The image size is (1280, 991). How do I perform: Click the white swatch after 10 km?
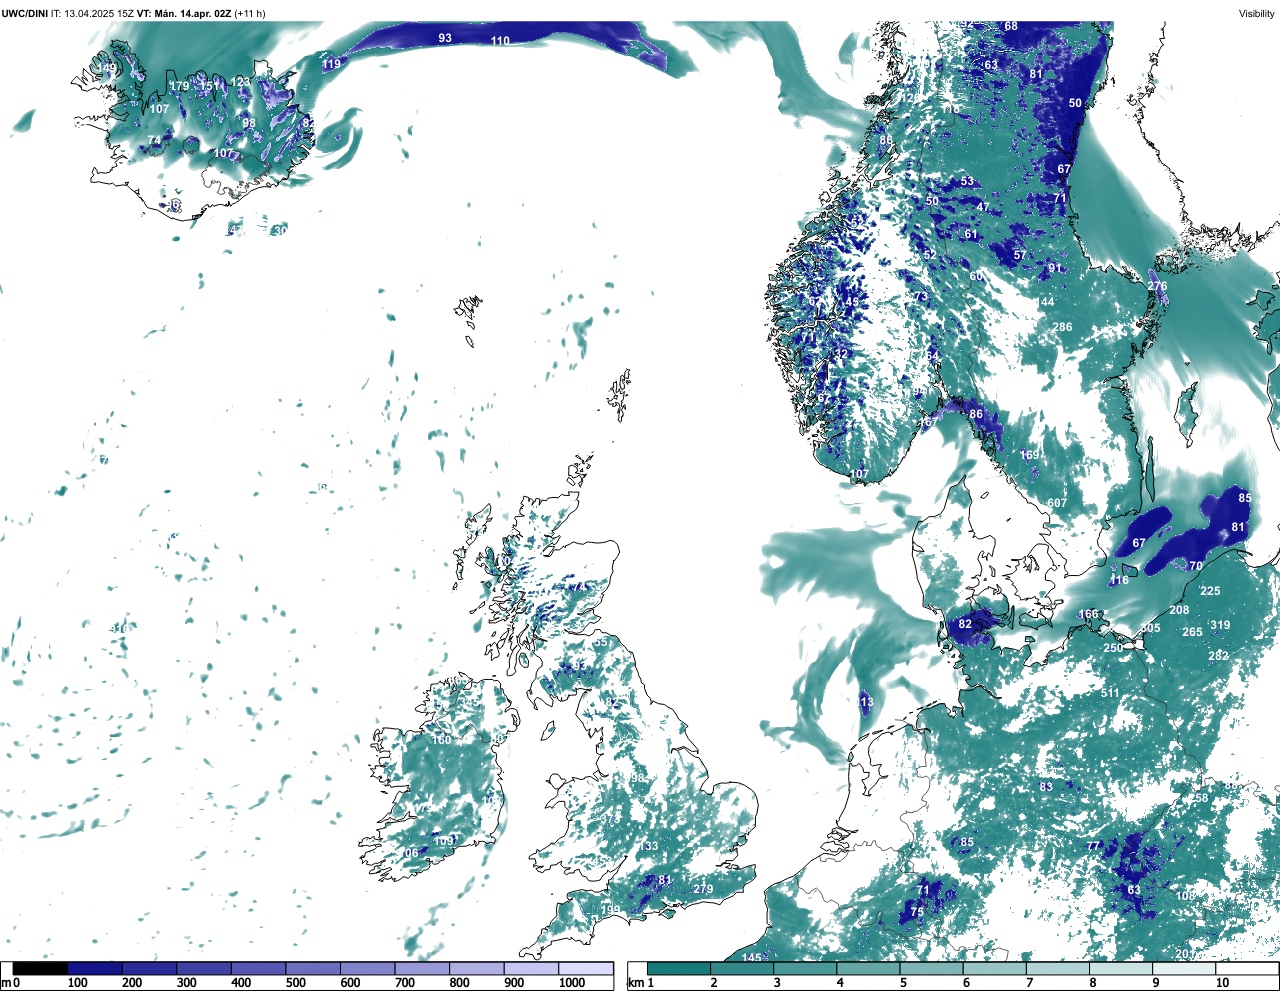[1248, 968]
